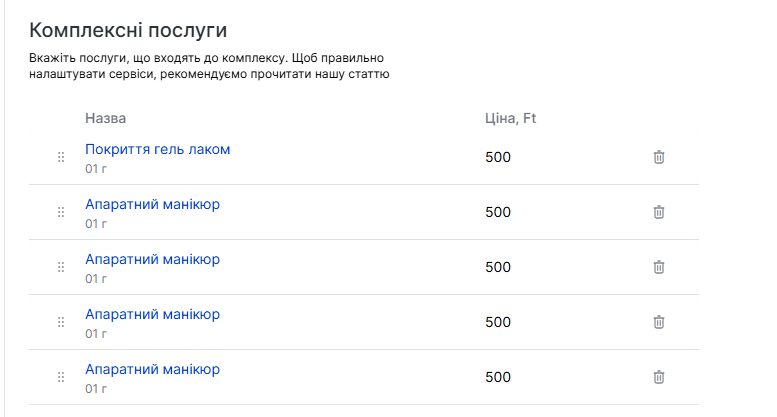Click drag handle of the fourth service row
Screen dimensions: 777x417
[61, 322]
